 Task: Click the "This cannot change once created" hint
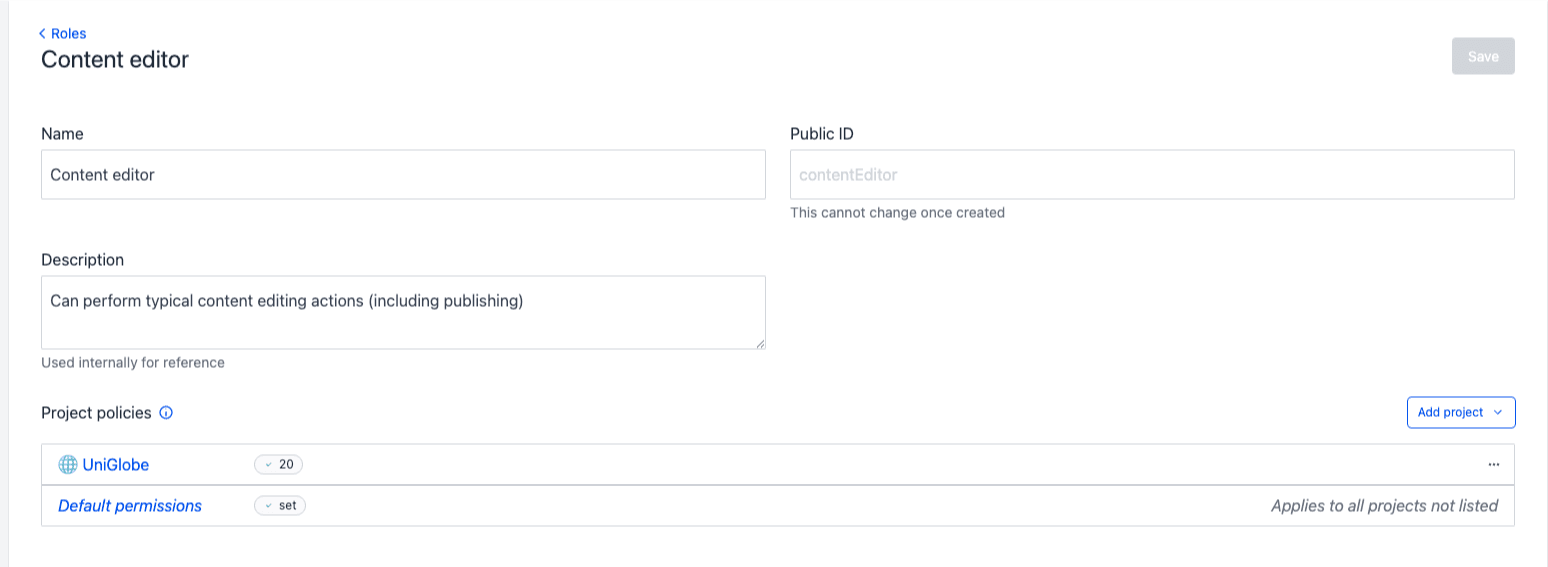897,213
